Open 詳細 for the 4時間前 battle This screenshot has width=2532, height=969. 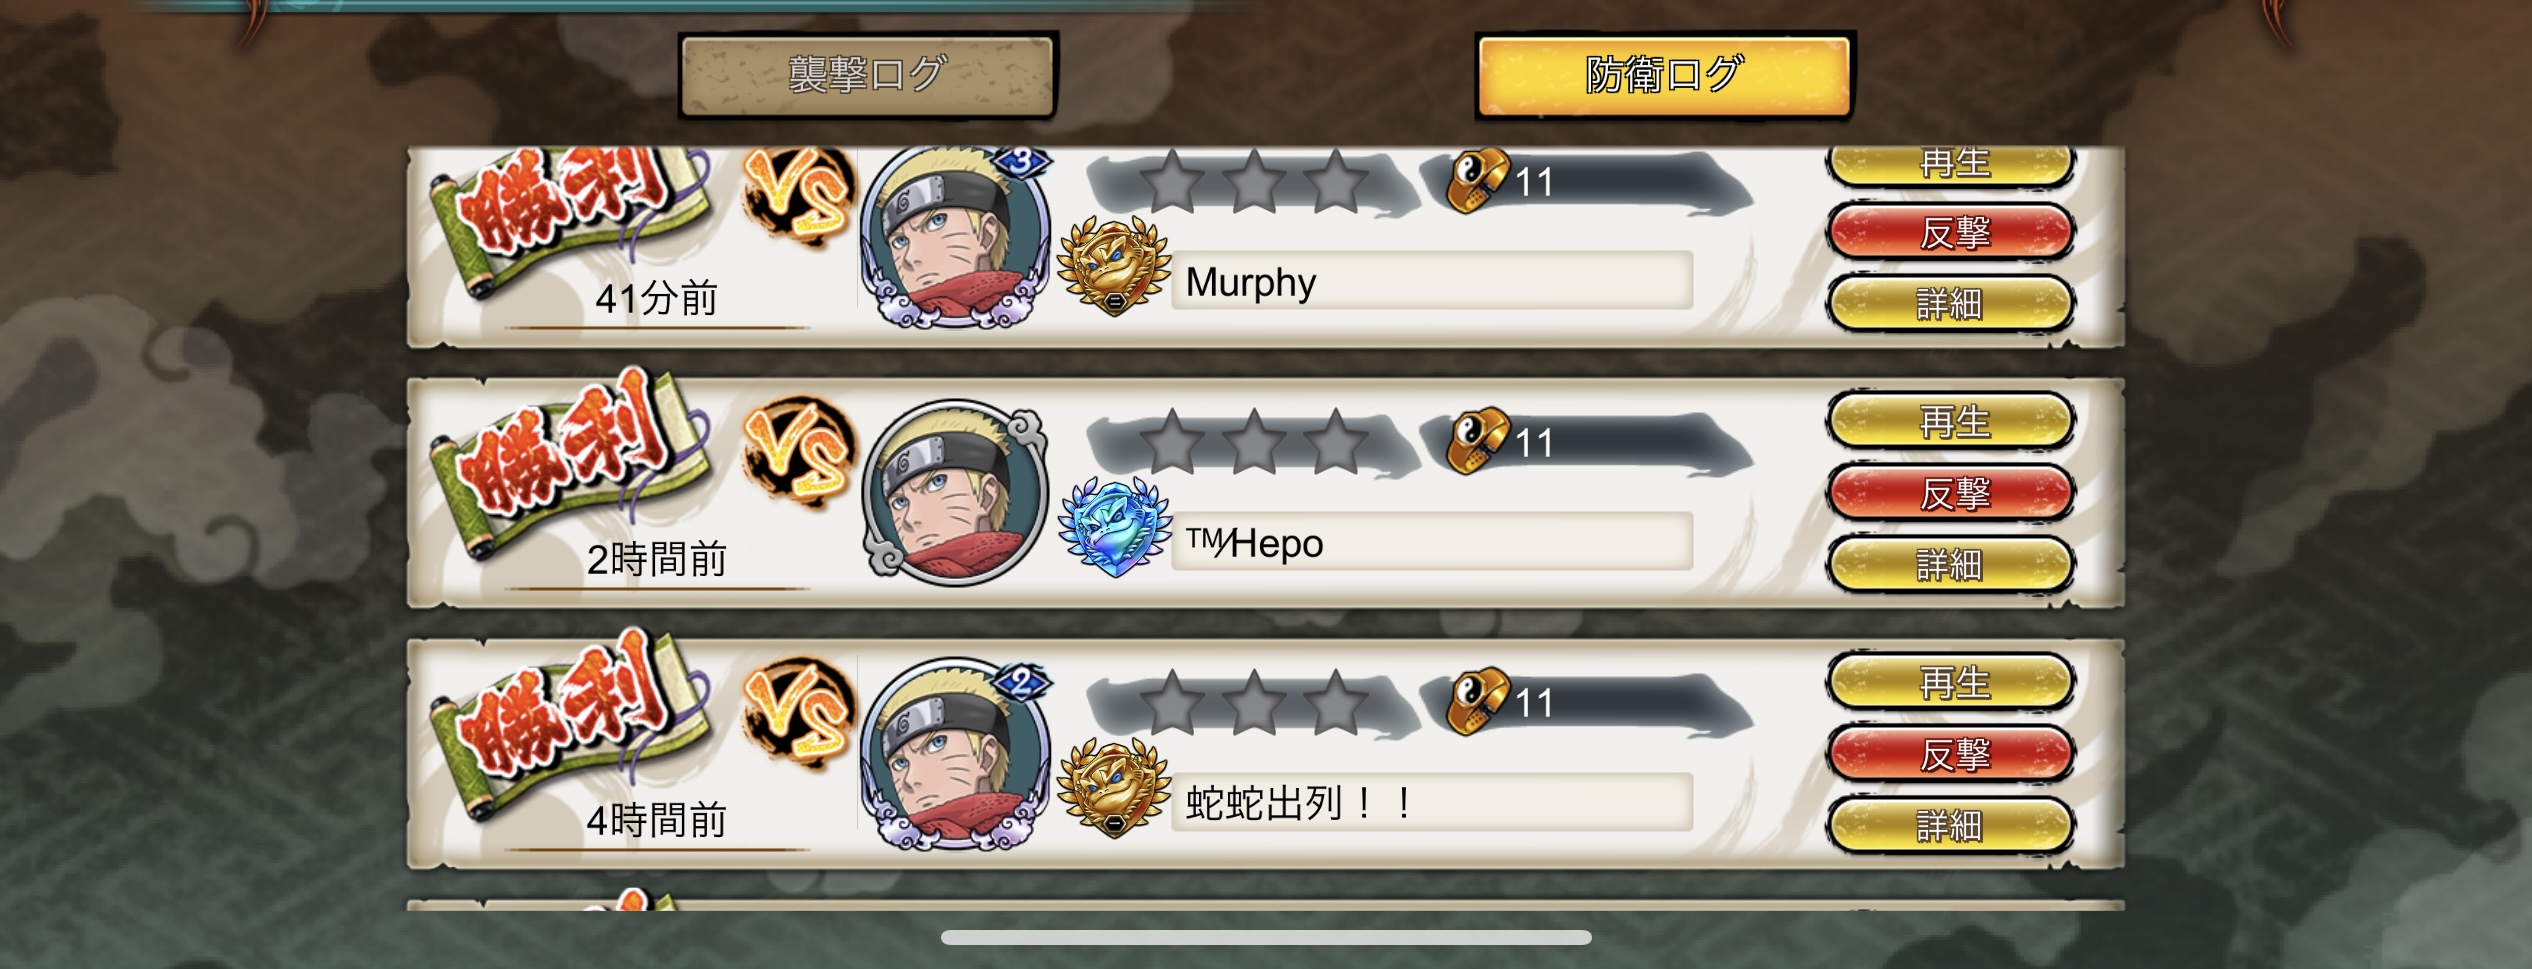tap(1950, 826)
